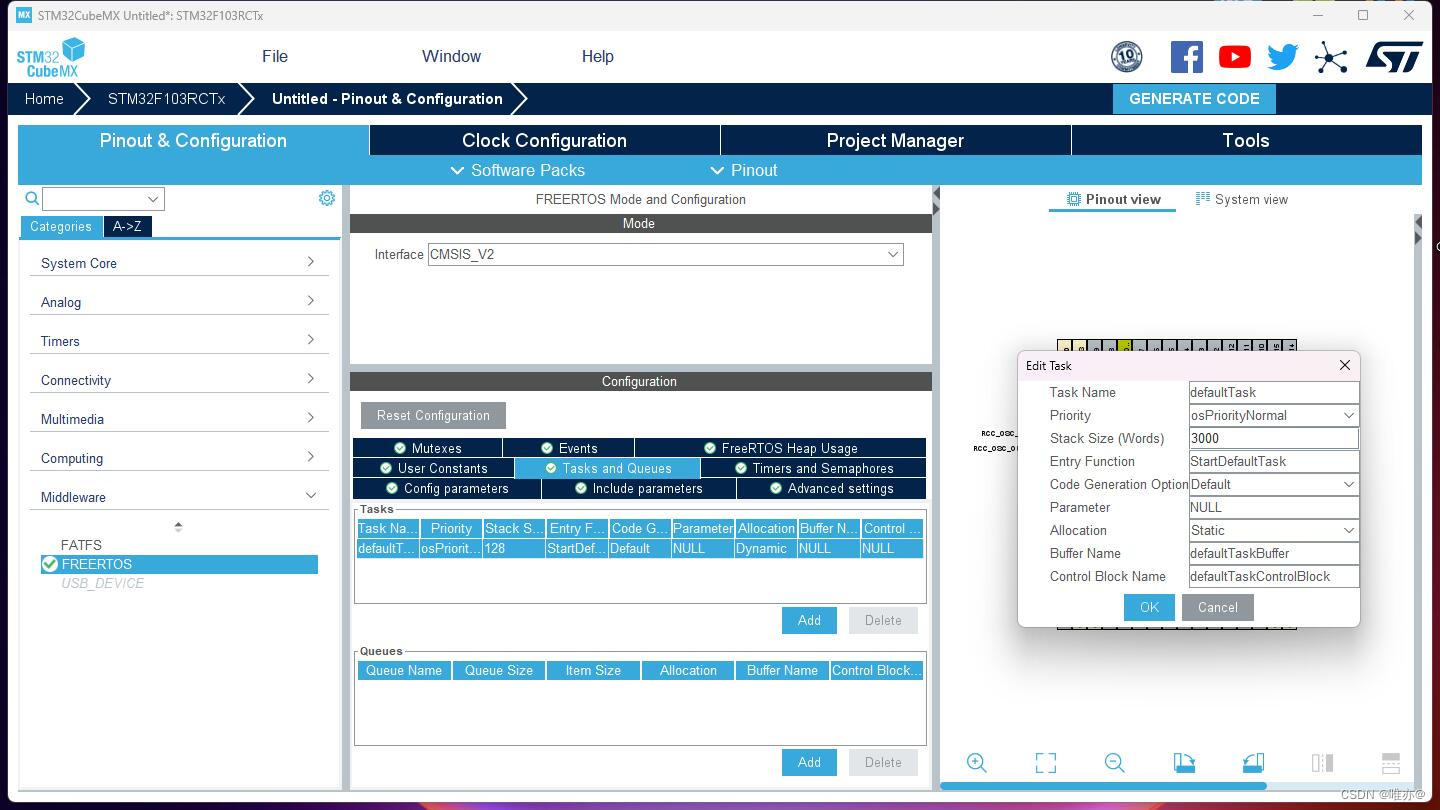Expand the Multimedia category
1440x810 pixels.
pyautogui.click(x=178, y=419)
